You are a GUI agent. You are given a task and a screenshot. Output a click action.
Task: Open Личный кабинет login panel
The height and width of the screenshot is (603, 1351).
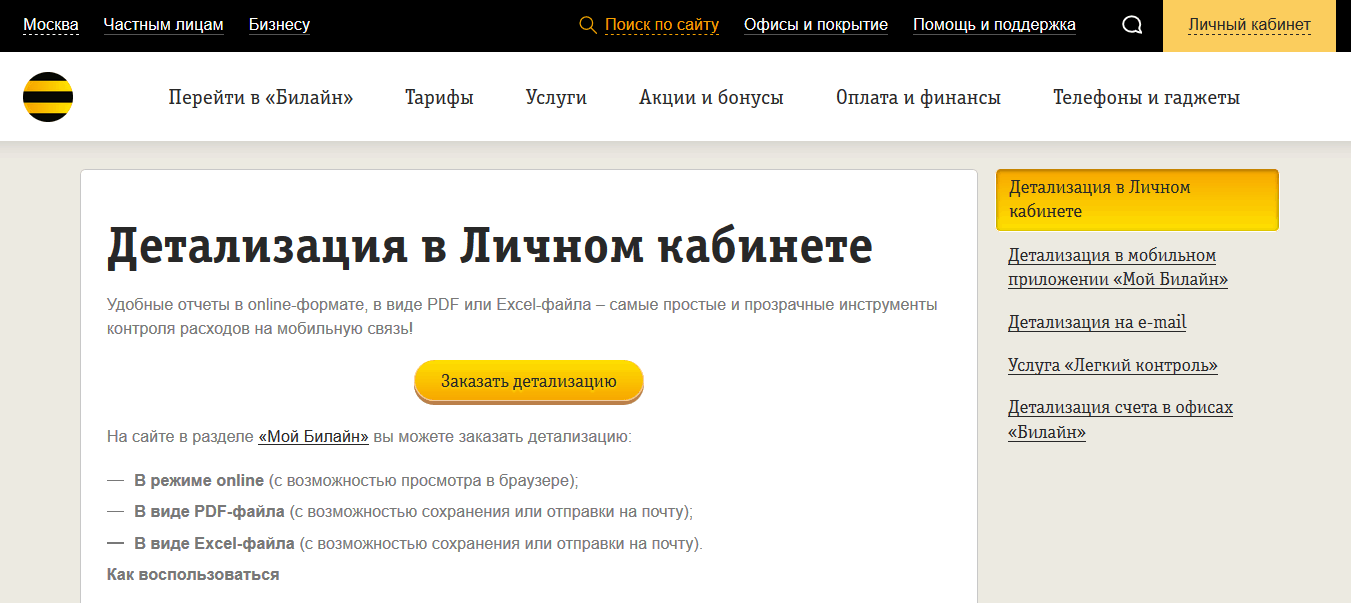pos(1249,25)
